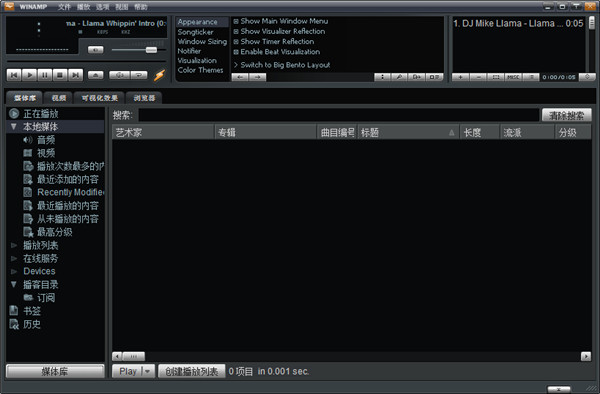Open the 播放 menu
Image resolution: width=600 pixels, height=394 pixels.
pos(83,7)
